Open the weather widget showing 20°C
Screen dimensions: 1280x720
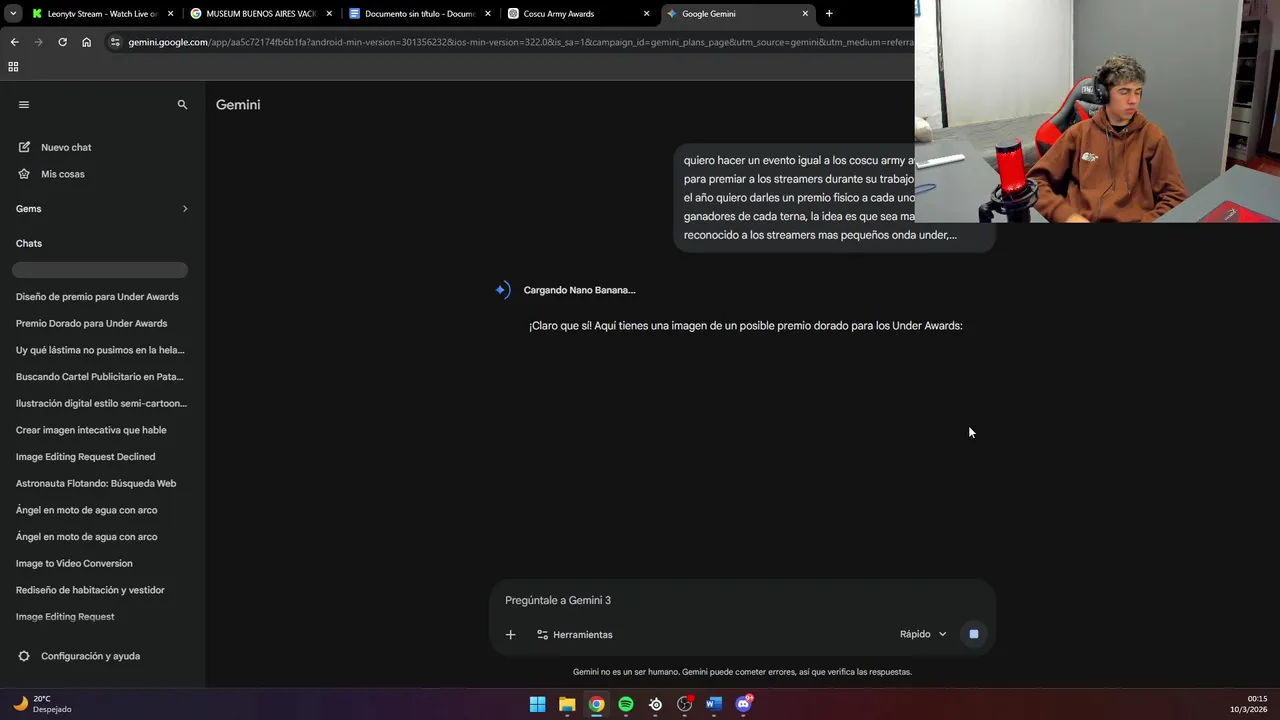42,704
